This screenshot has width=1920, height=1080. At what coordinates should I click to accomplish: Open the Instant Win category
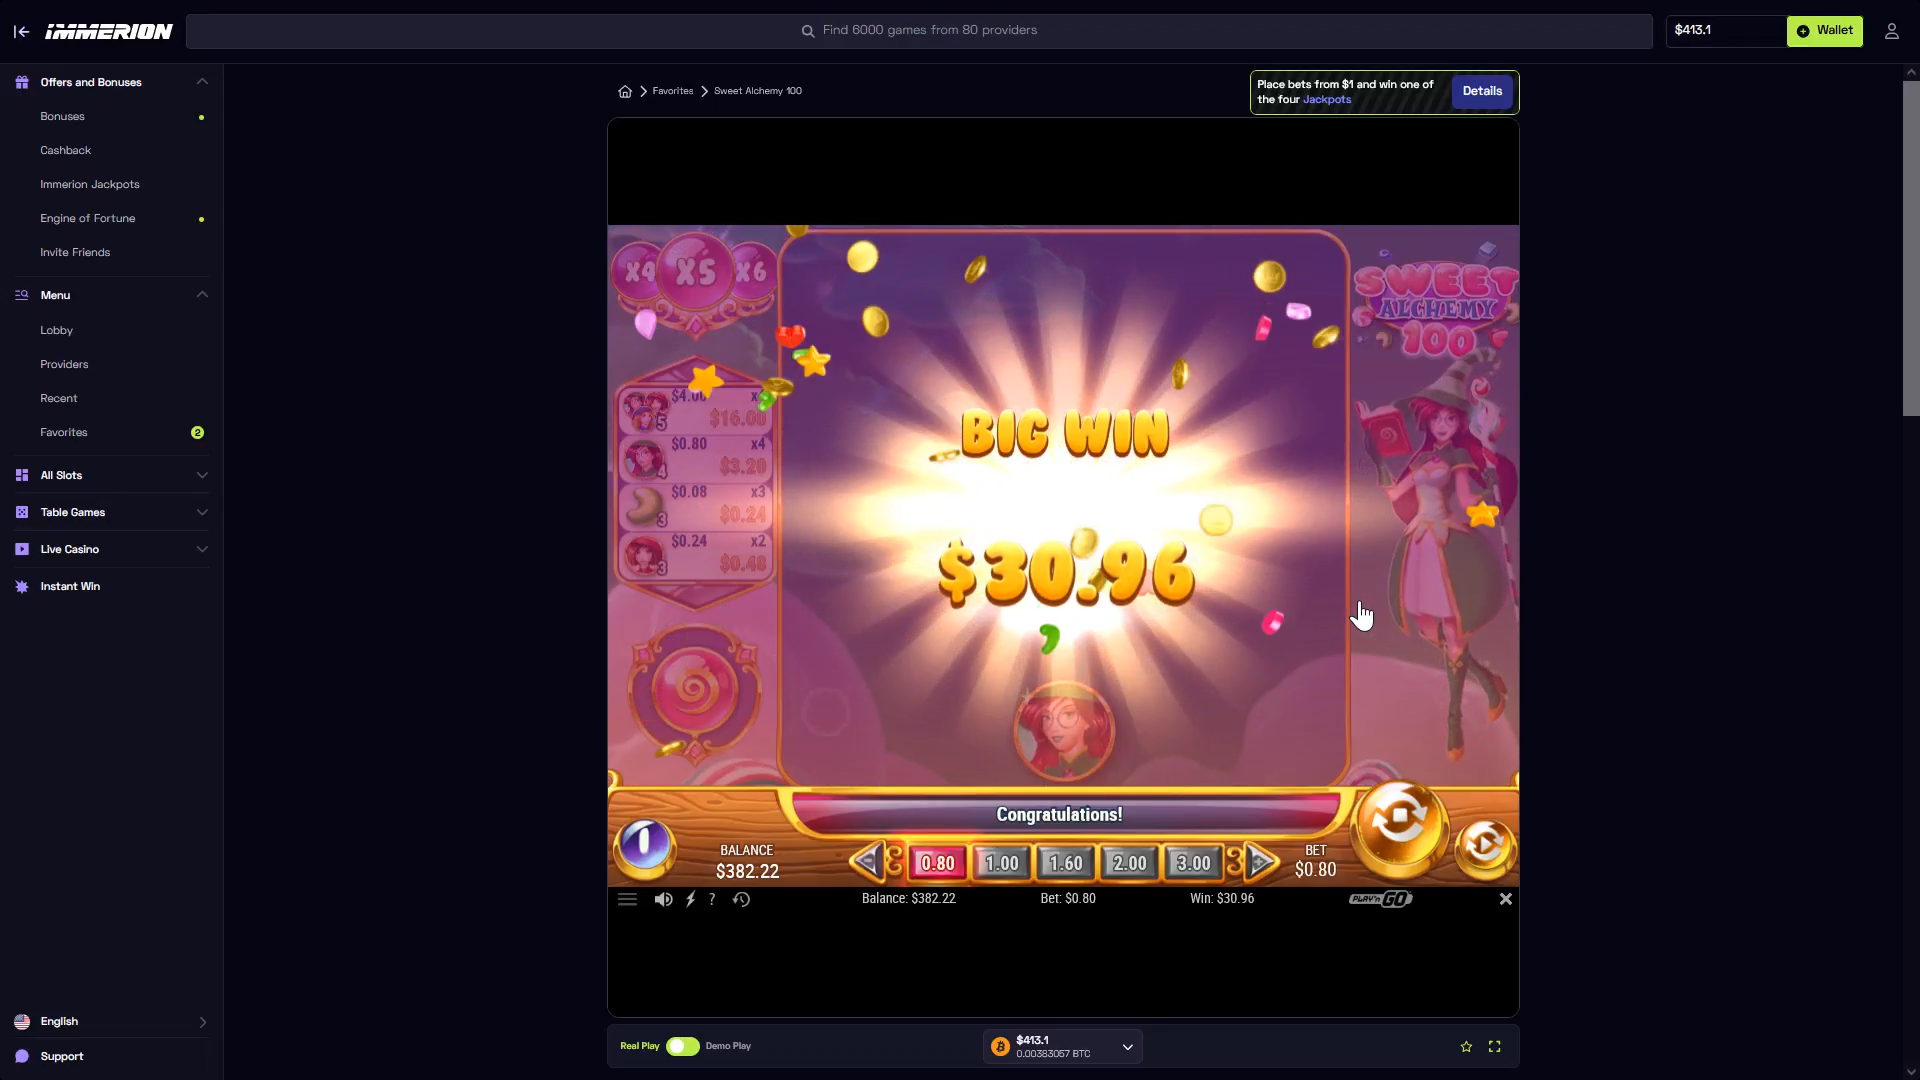(x=70, y=586)
